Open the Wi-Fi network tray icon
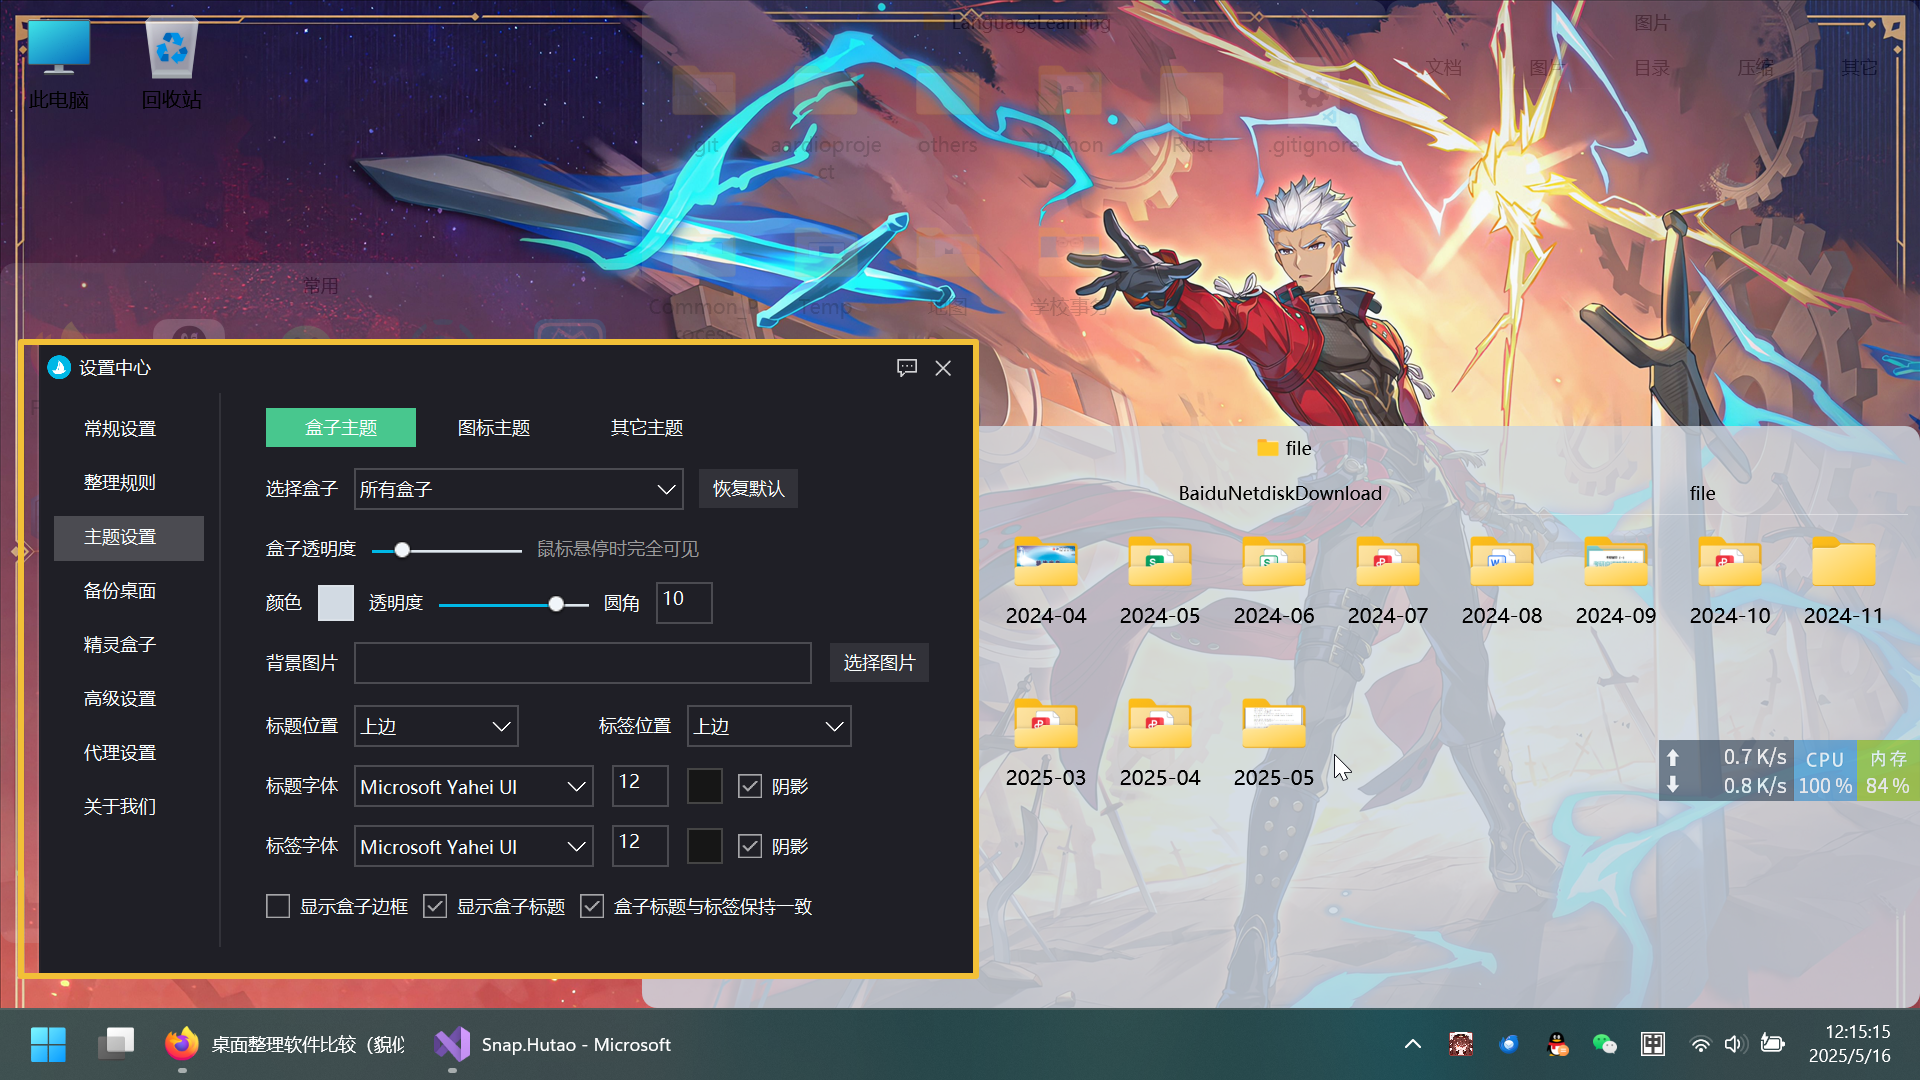This screenshot has width=1920, height=1080. coord(1700,1044)
